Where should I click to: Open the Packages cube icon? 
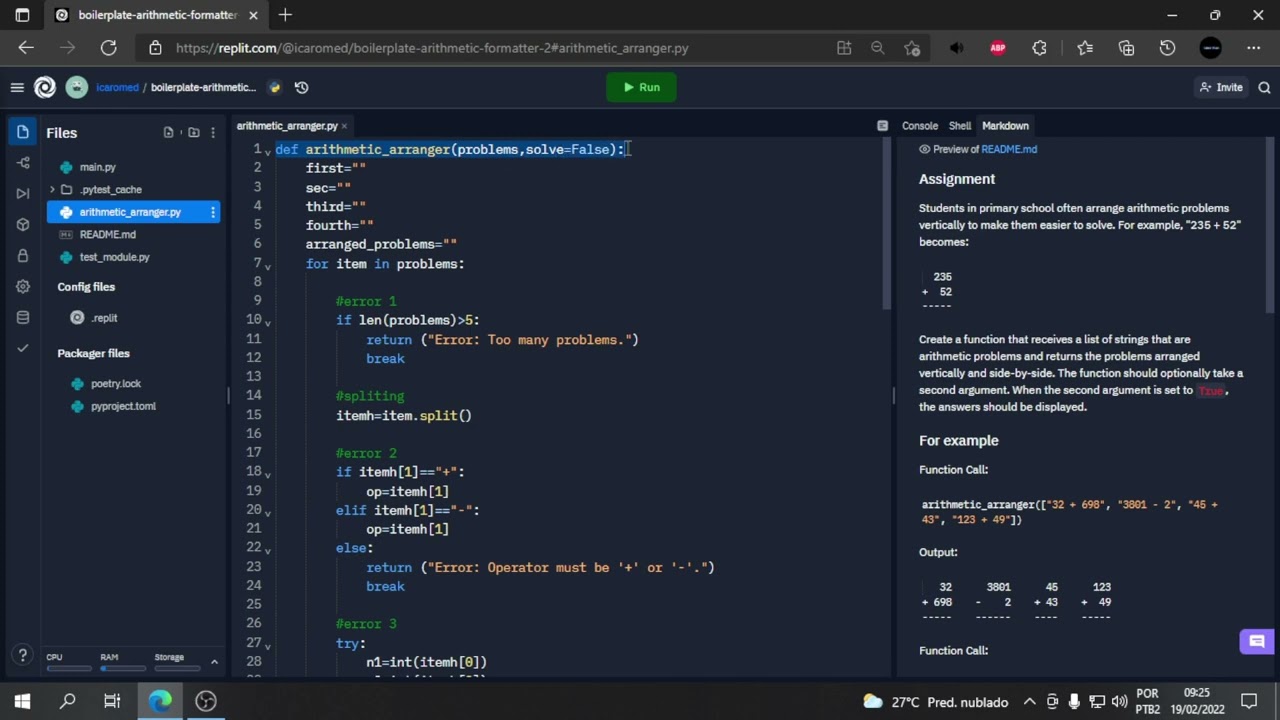tap(23, 225)
